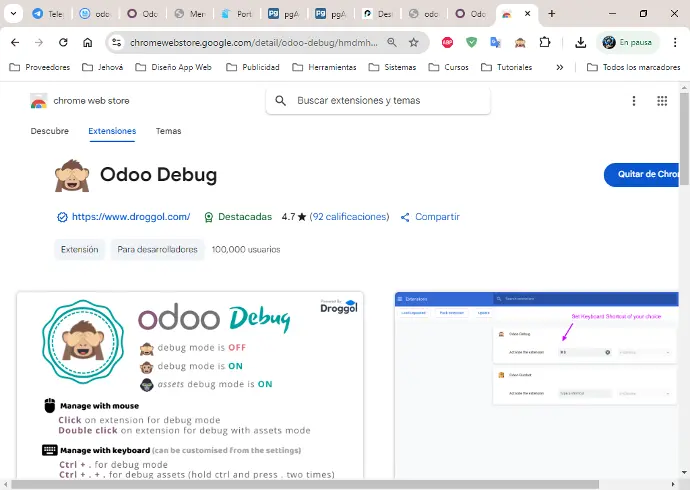The width and height of the screenshot is (690, 490).
Task: Open the Proveedores bookmark folder
Action: (x=40, y=67)
